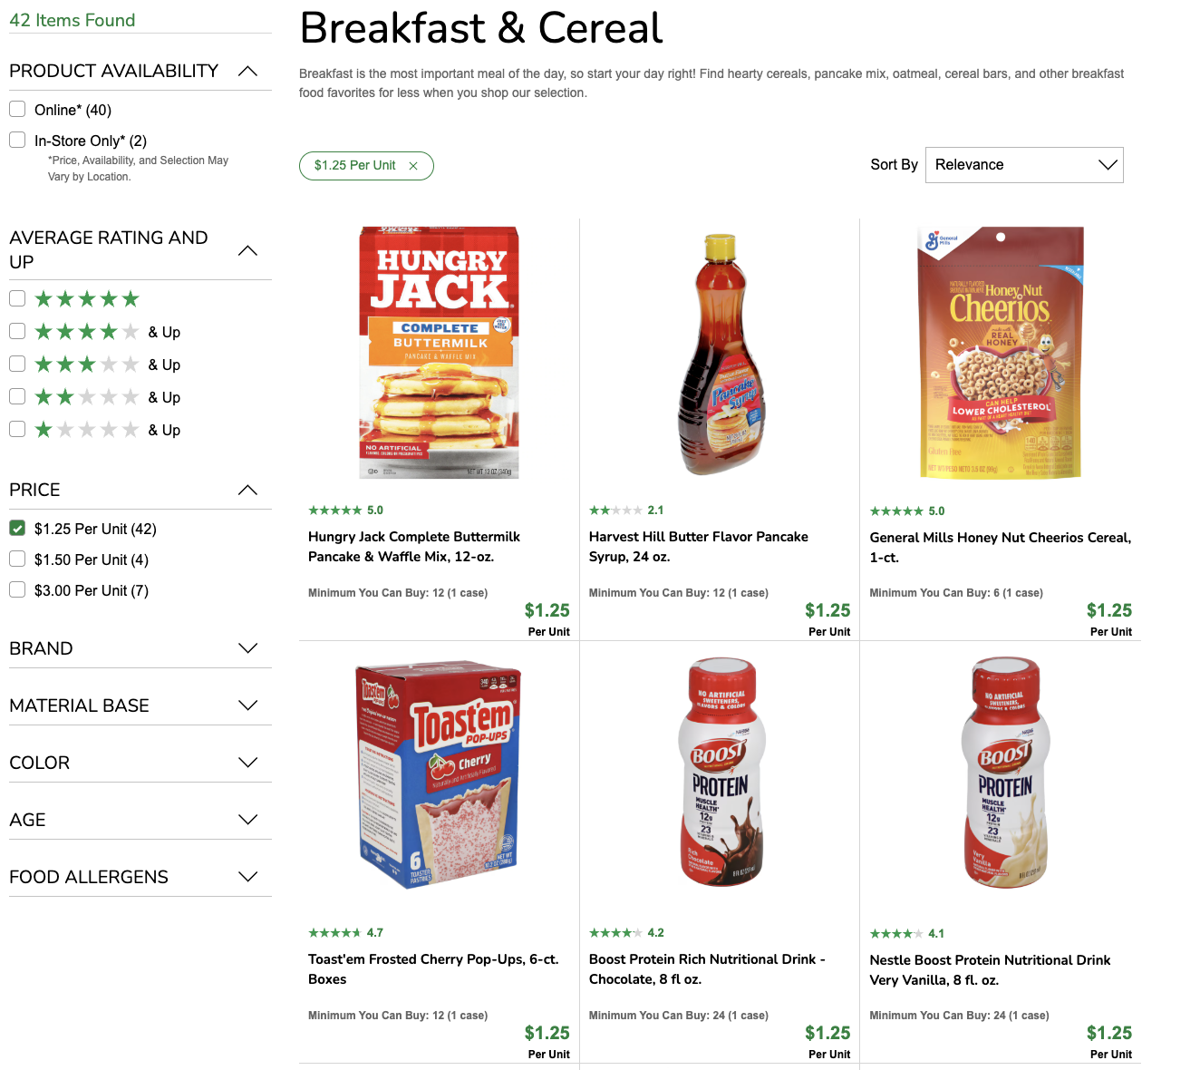Expand the Material Base filter
Viewport: 1200px width, 1070px height.
(x=248, y=706)
